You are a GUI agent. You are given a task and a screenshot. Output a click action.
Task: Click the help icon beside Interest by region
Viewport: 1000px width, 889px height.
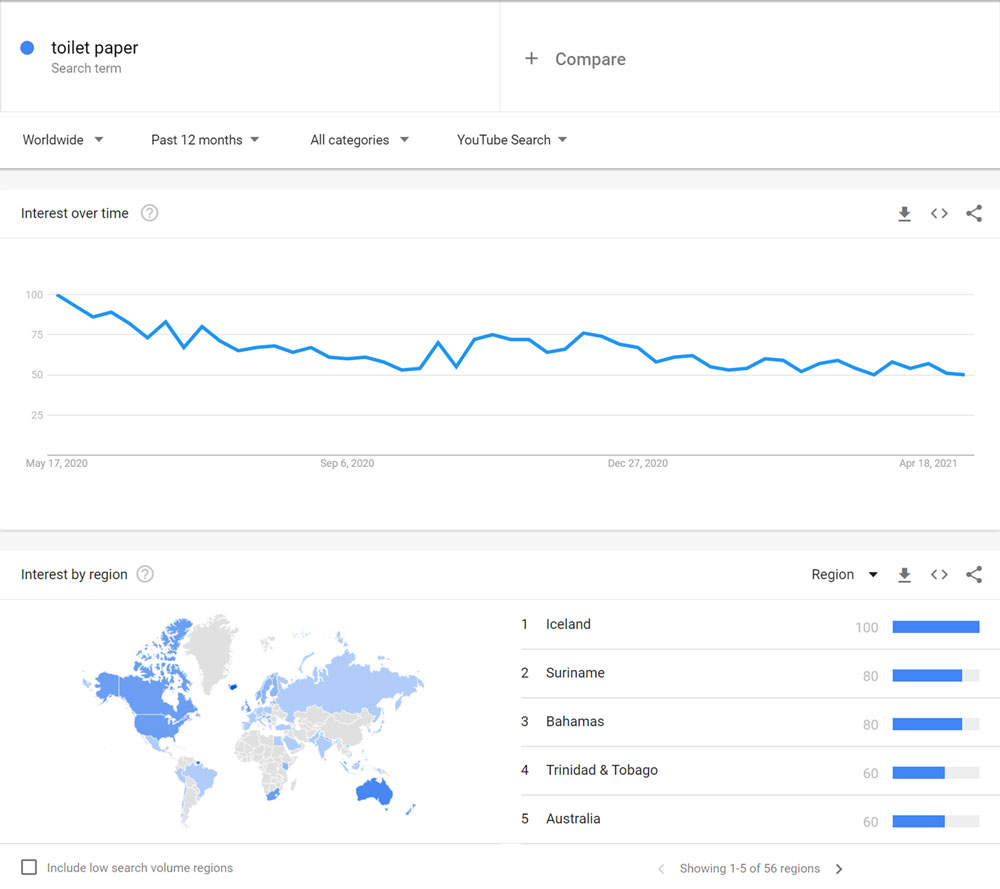[145, 574]
